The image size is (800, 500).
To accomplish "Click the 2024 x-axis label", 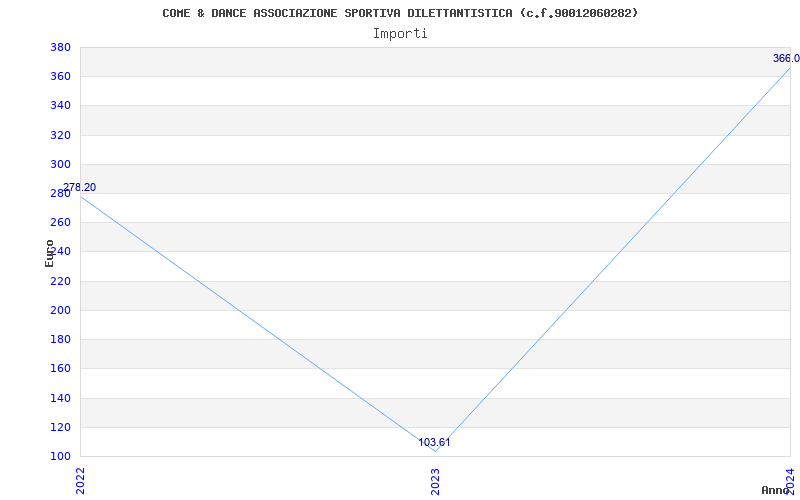I will pos(790,480).
